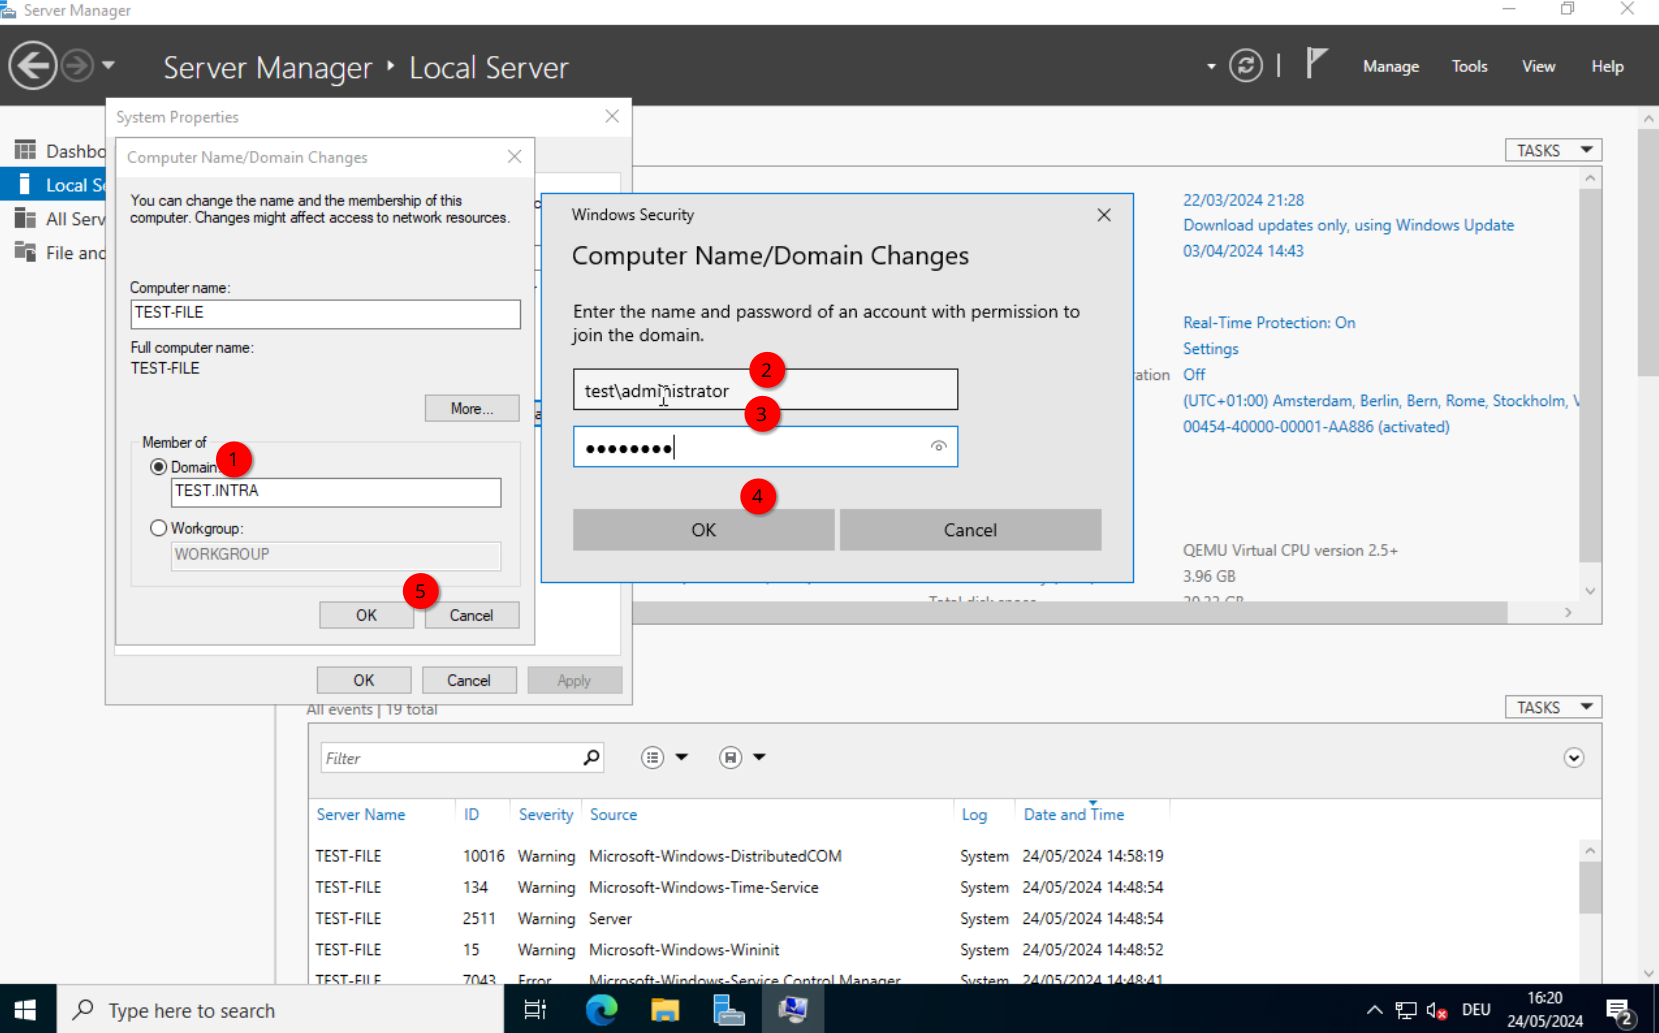
Task: Open the events list criteria icon
Action: [x=652, y=757]
